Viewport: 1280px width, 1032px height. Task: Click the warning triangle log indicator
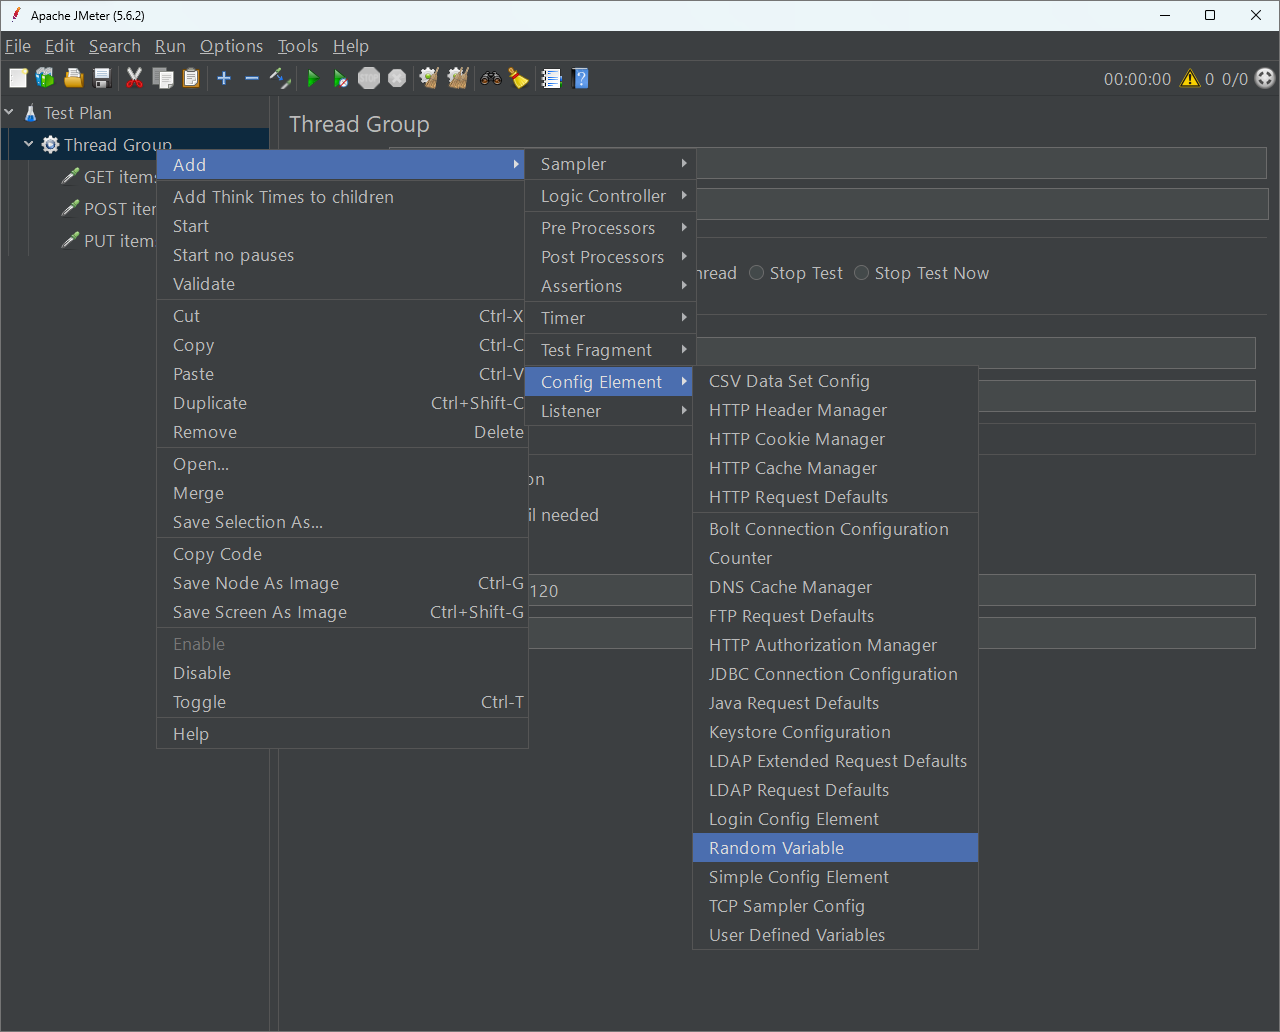pyautogui.click(x=1190, y=79)
